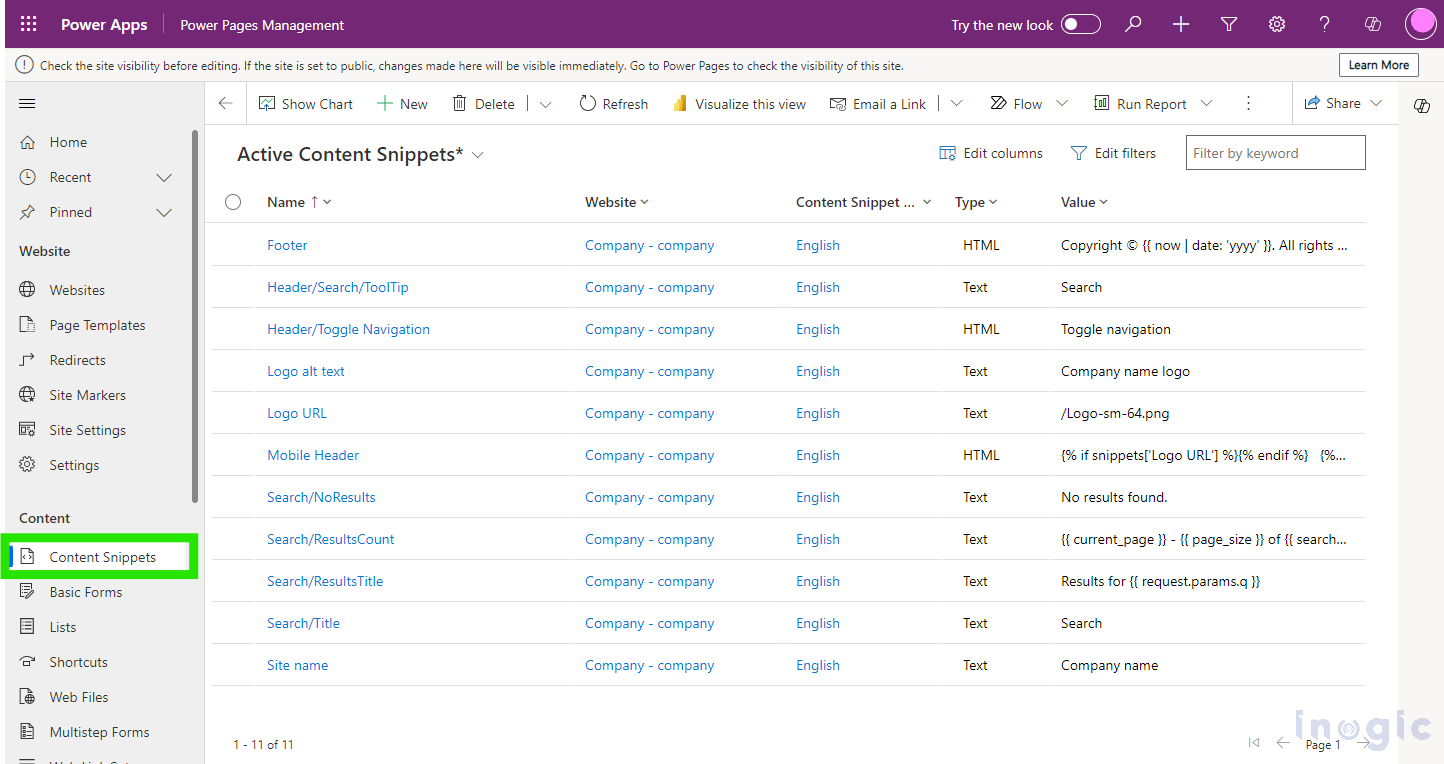1444x764 pixels.
Task: Click the Filter by keyword field
Action: (x=1274, y=153)
